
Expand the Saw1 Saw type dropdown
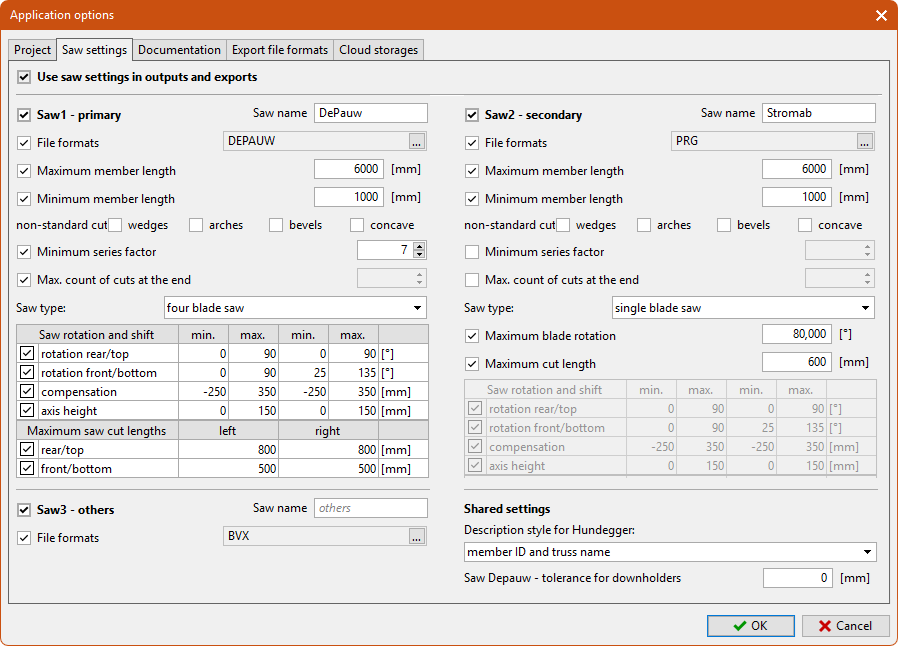pos(416,308)
